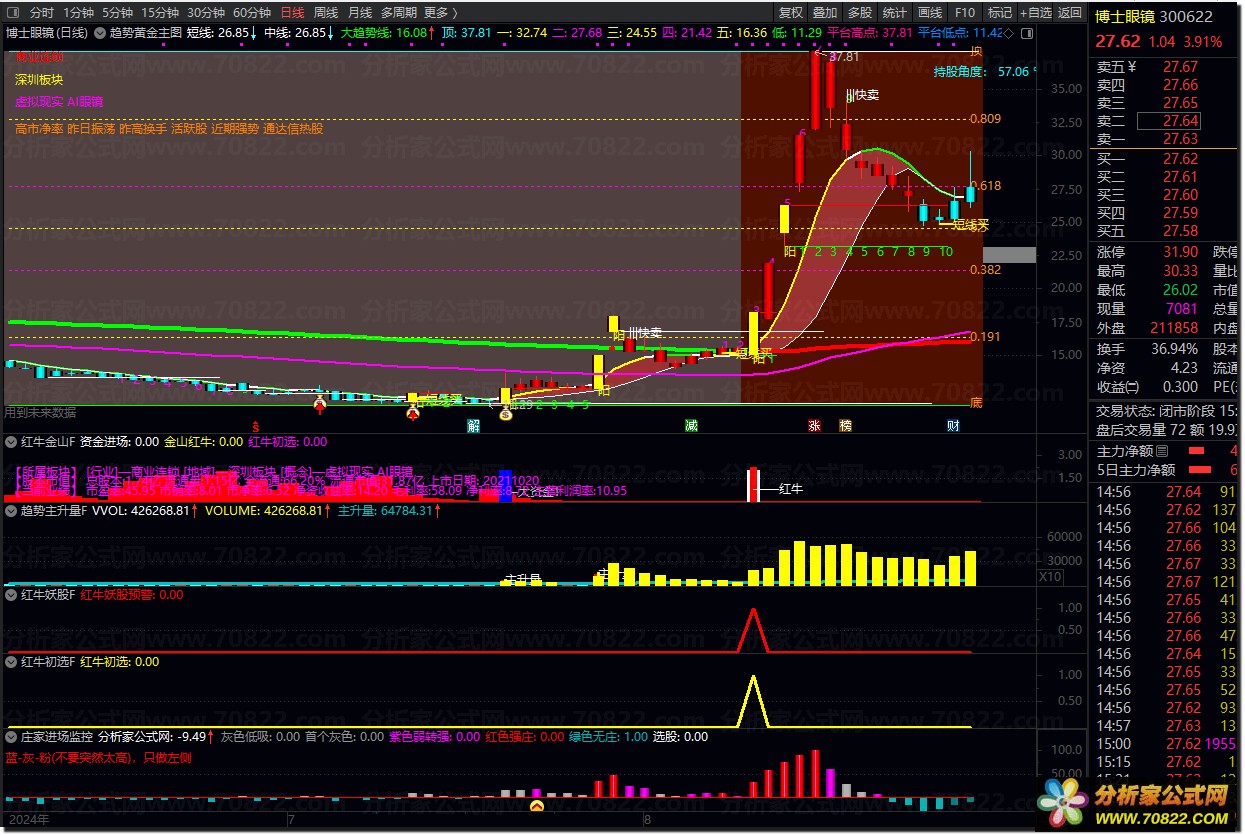Click the orange circle marker on bottom timeline

pos(537,804)
